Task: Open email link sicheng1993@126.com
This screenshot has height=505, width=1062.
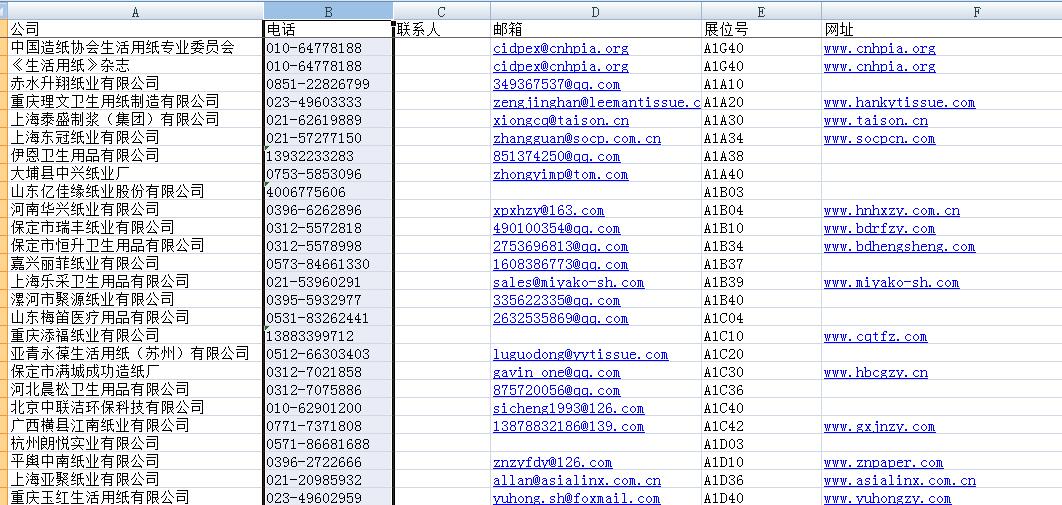Action: (x=569, y=408)
